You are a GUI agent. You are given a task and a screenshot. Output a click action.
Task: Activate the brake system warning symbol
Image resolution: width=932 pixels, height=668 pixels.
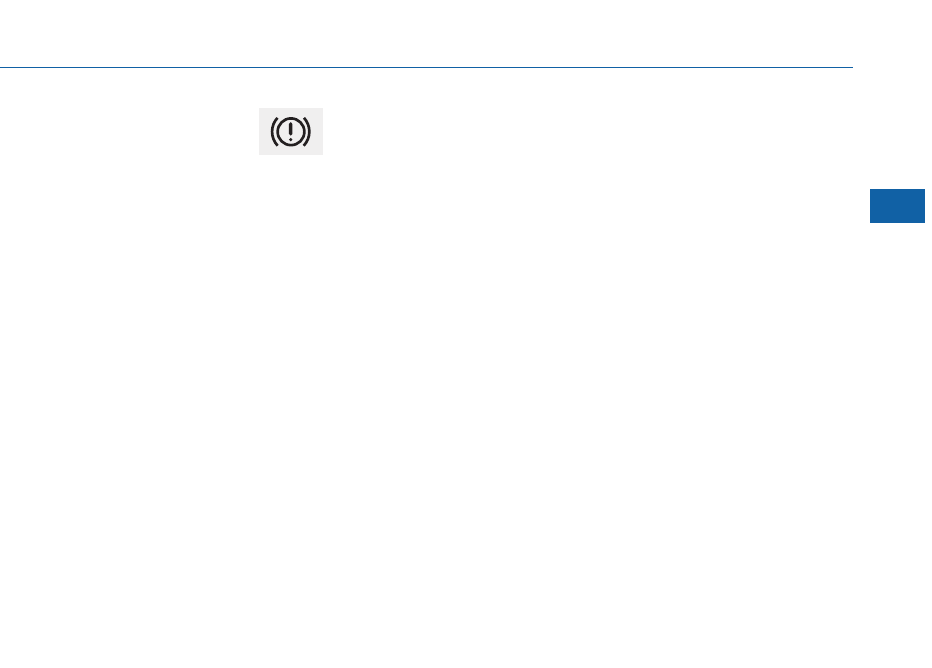(291, 131)
